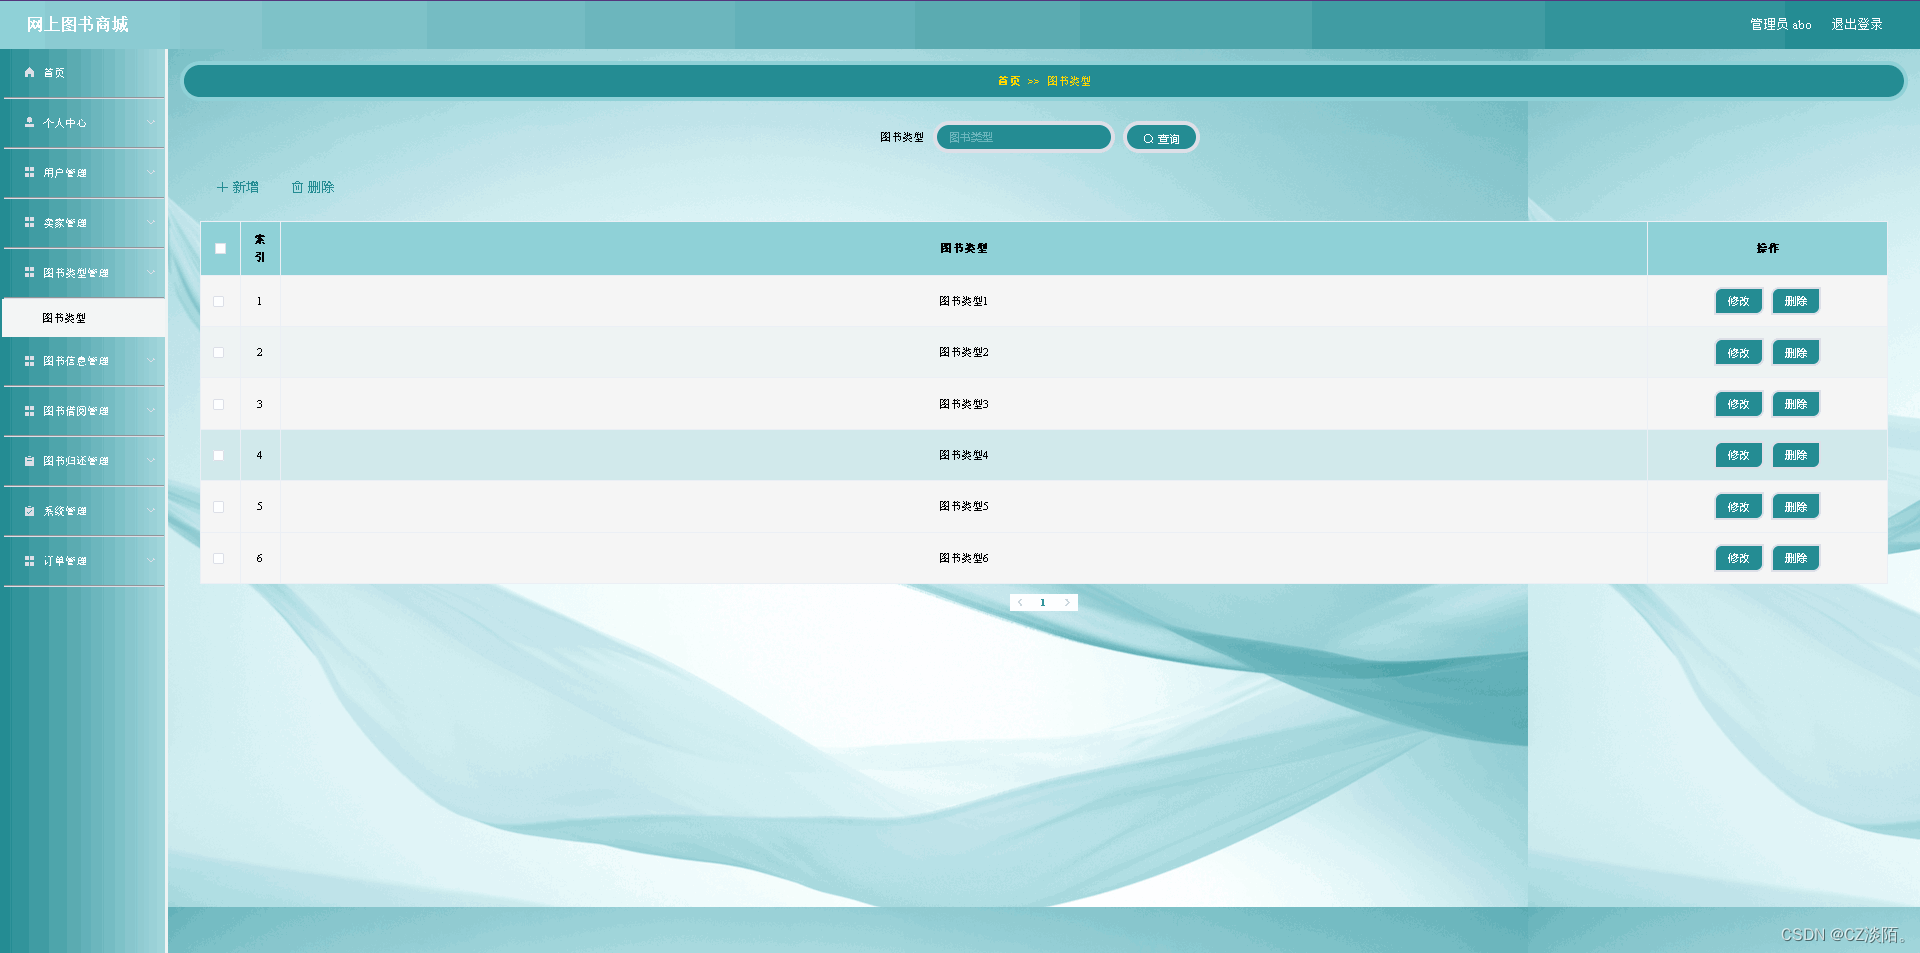1920x953 pixels.
Task: Click 修改 for row 图书类型5
Action: [1738, 507]
